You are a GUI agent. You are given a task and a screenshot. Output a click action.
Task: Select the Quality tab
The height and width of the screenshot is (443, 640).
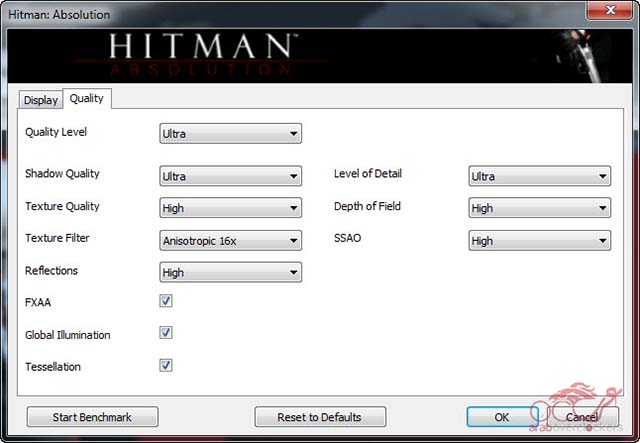point(87,99)
